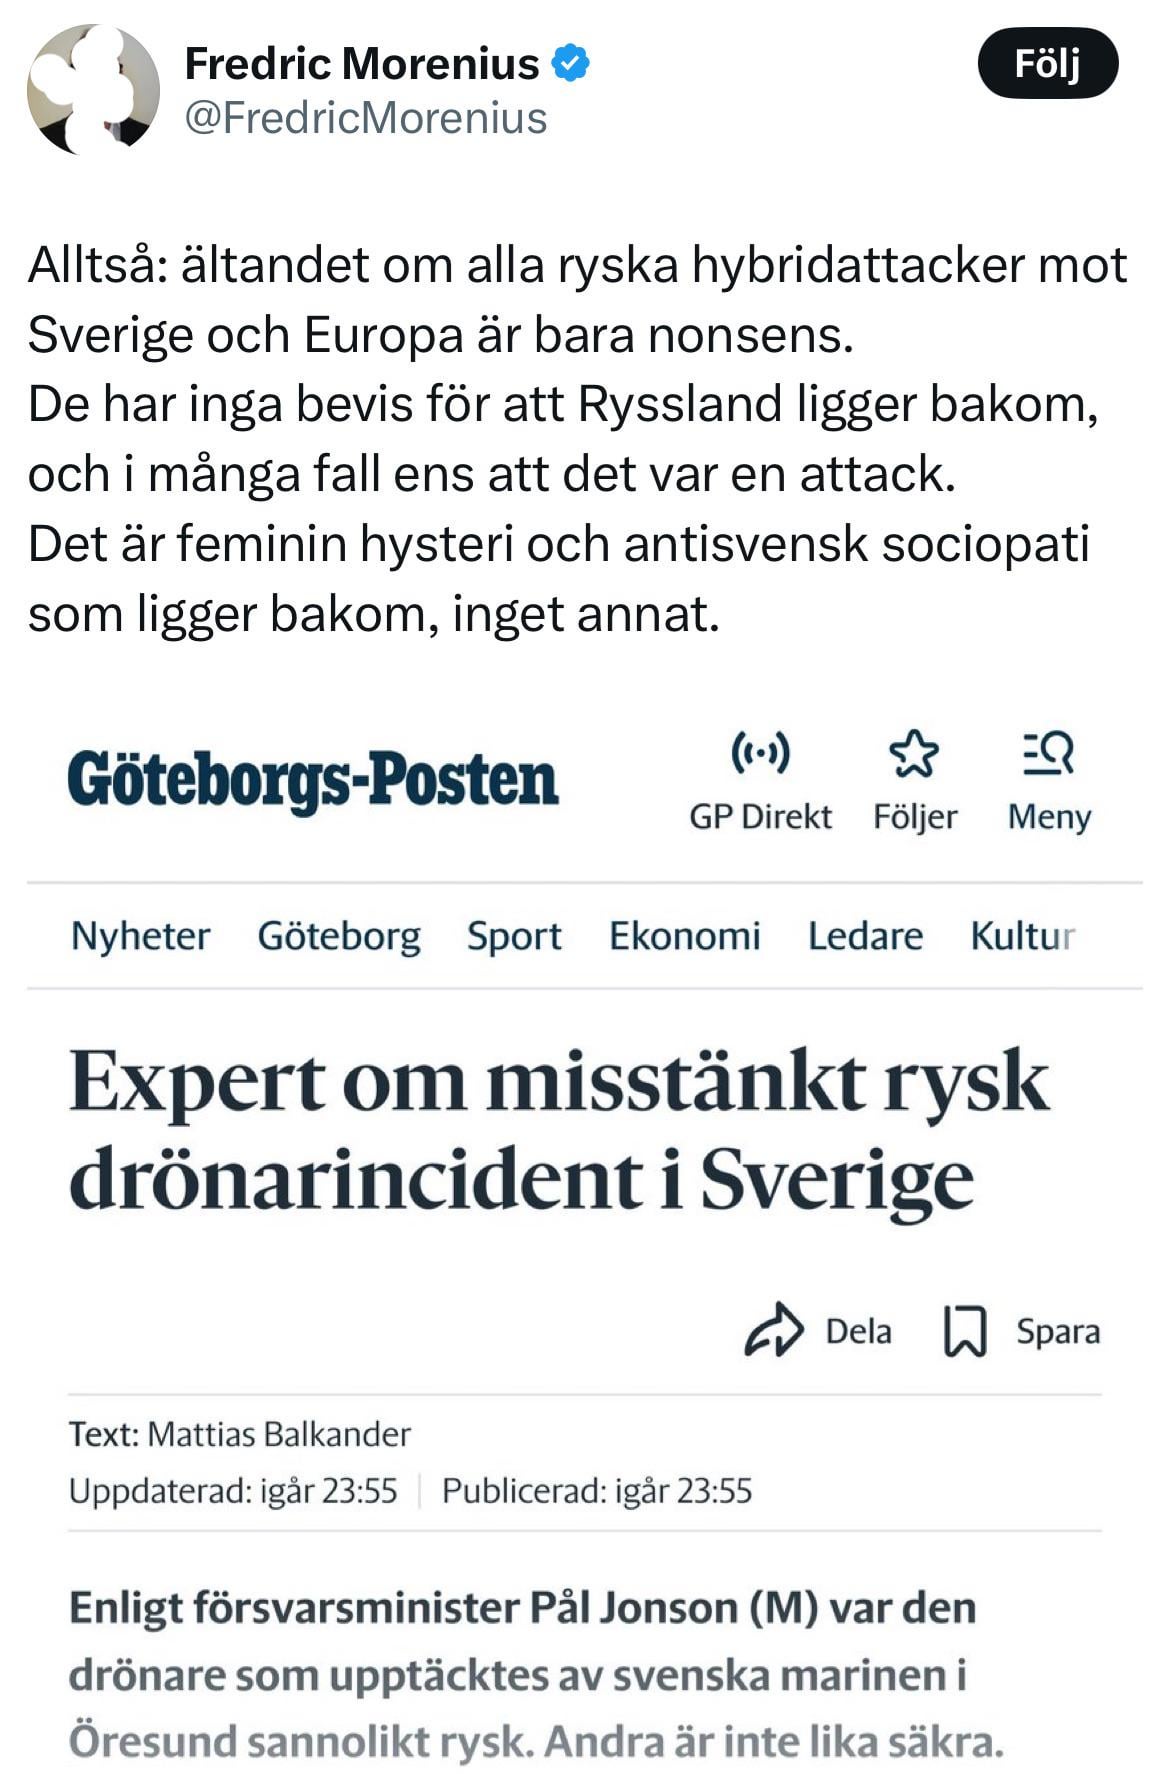
Task: Open the Ekonomi section
Action: 685,936
